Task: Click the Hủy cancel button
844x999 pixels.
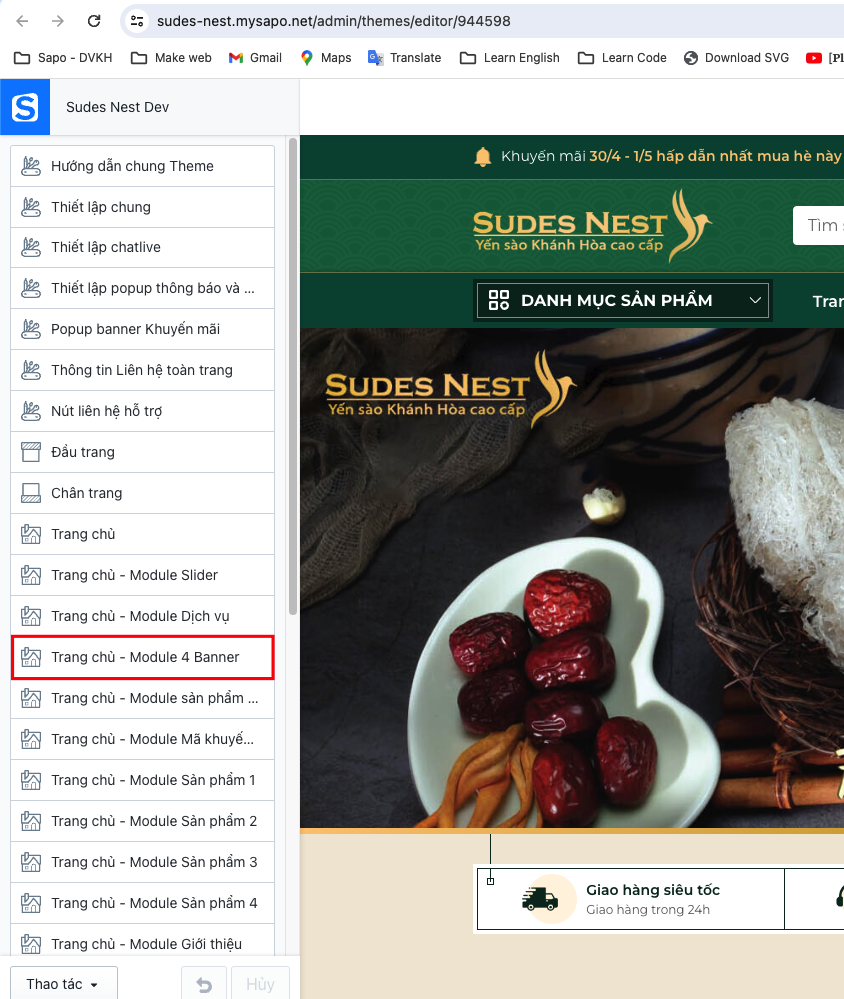Action: pos(260,984)
